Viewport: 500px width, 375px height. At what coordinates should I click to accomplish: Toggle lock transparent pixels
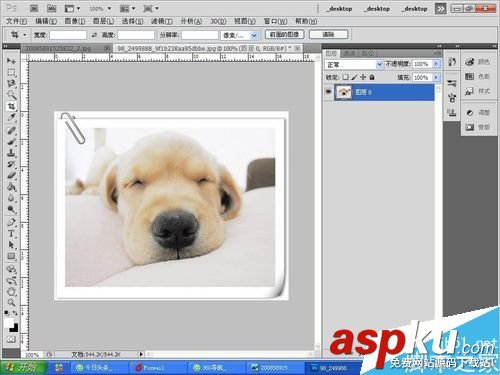tap(345, 77)
